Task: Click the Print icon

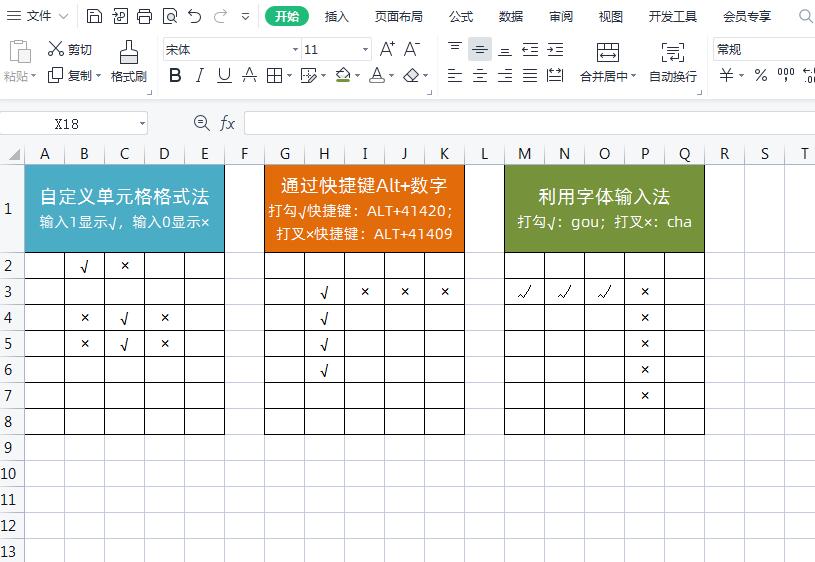Action: point(144,17)
